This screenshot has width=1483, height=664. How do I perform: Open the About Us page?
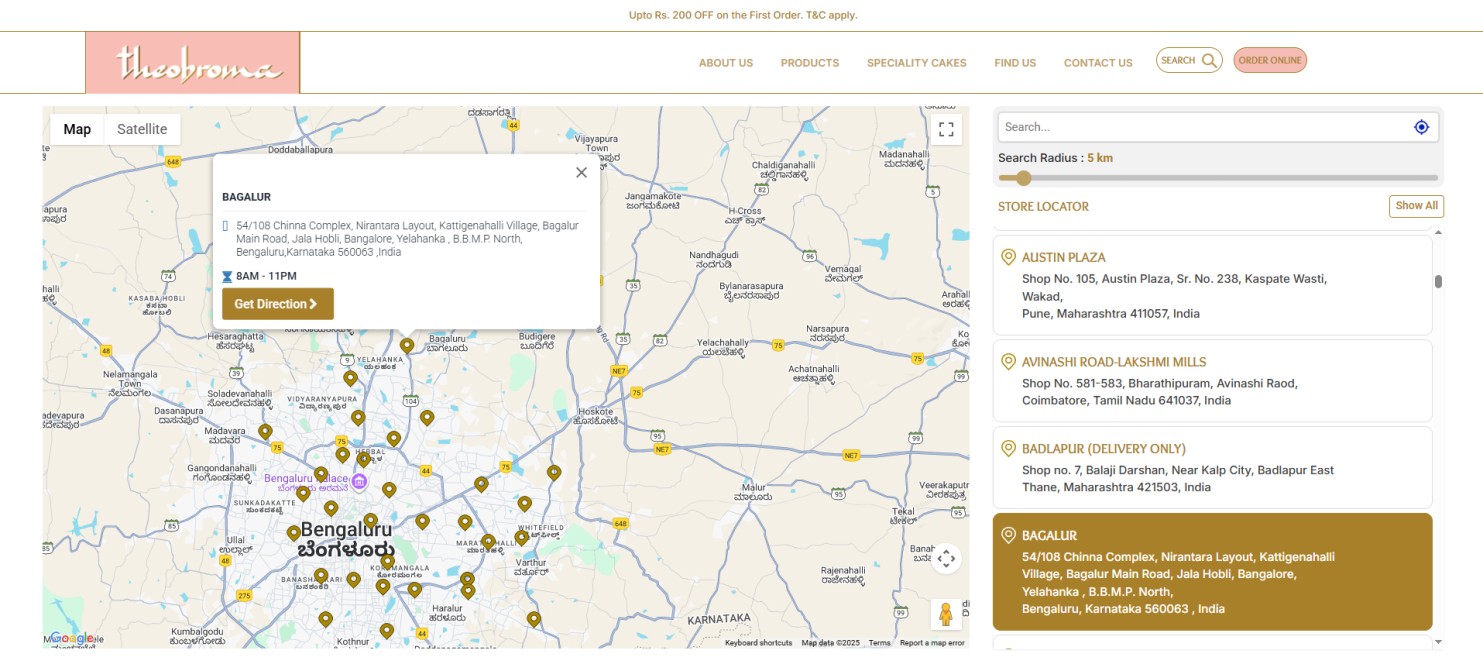[x=726, y=62]
